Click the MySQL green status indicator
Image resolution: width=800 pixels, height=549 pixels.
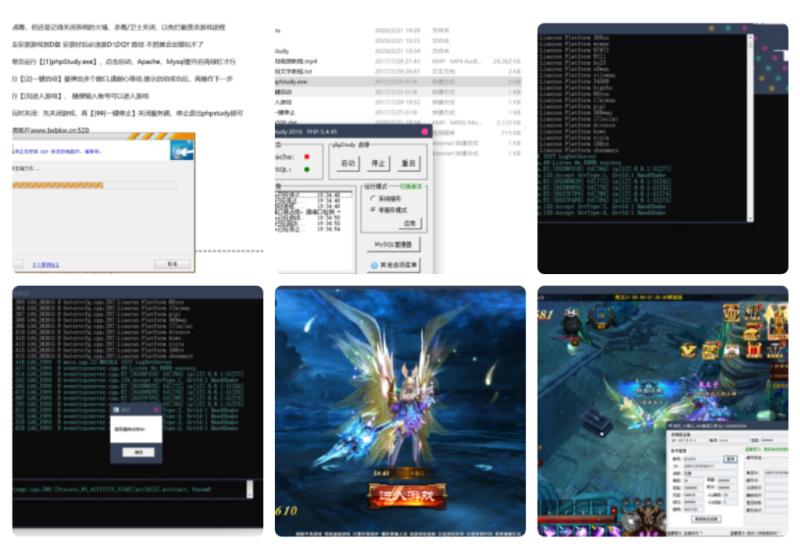pos(306,170)
